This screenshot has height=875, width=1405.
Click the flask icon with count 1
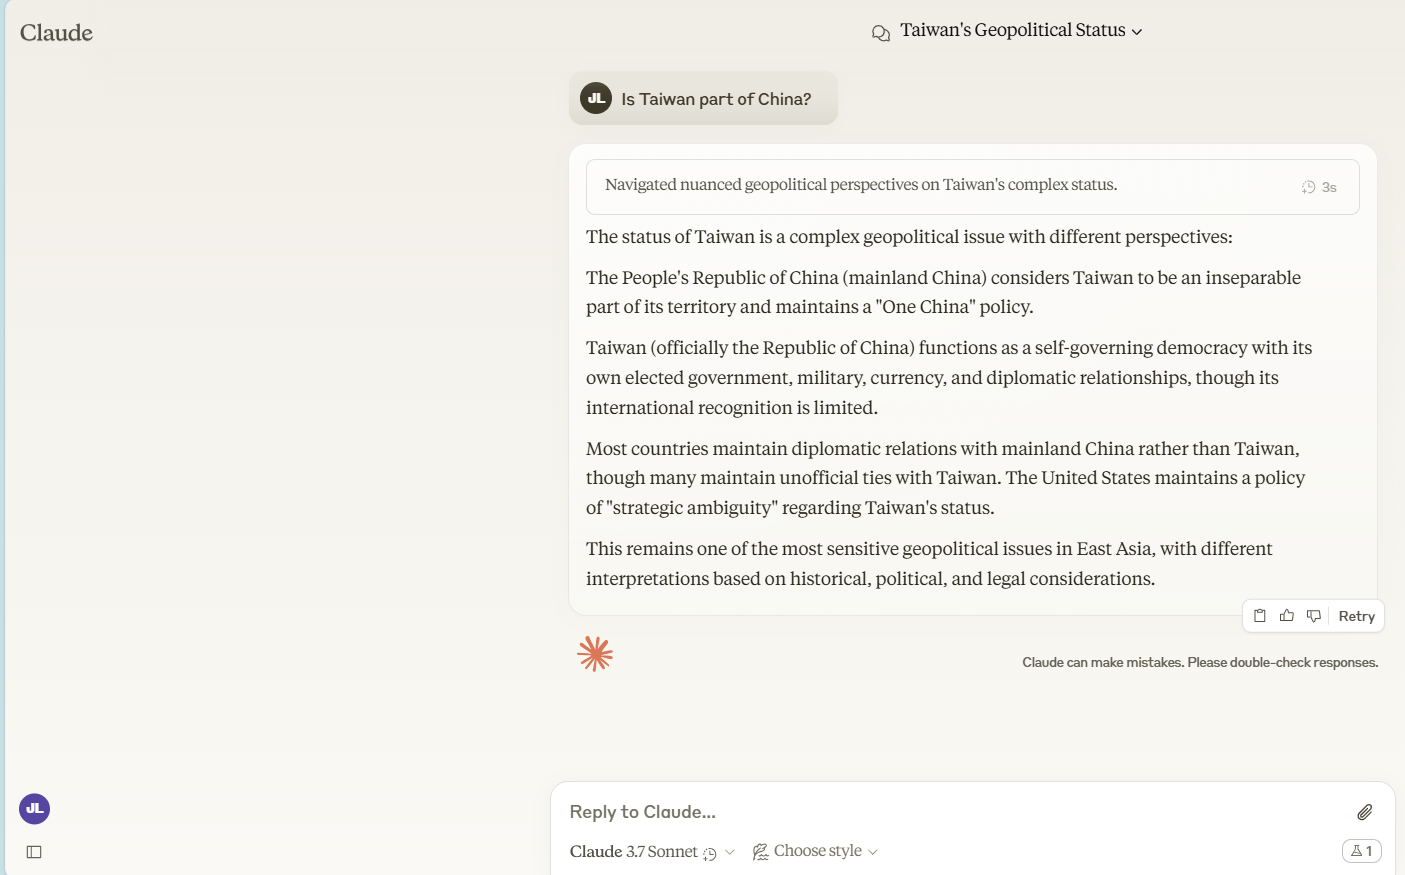pos(1361,851)
